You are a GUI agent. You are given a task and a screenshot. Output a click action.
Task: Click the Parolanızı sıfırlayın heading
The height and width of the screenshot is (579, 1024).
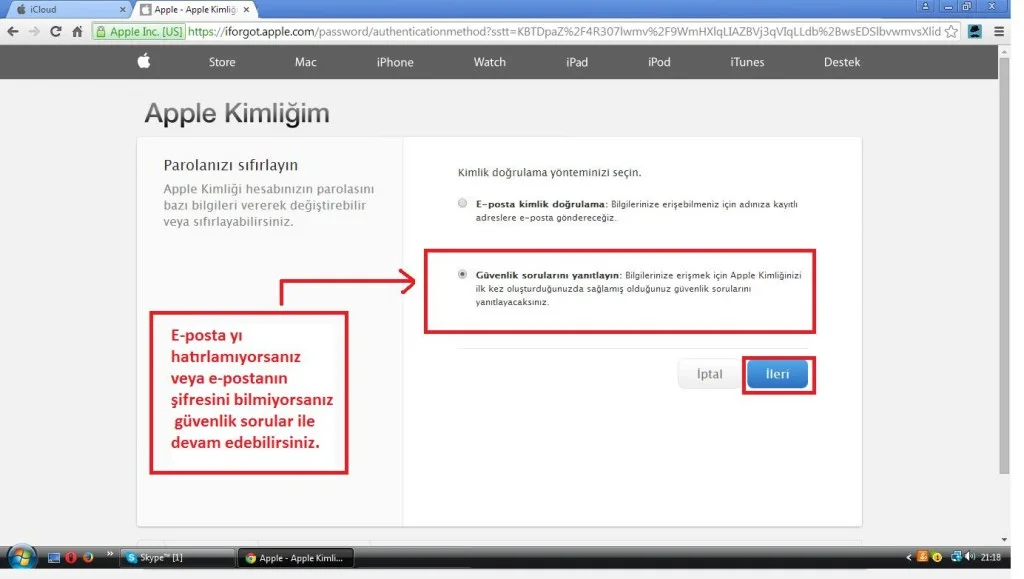tap(231, 165)
